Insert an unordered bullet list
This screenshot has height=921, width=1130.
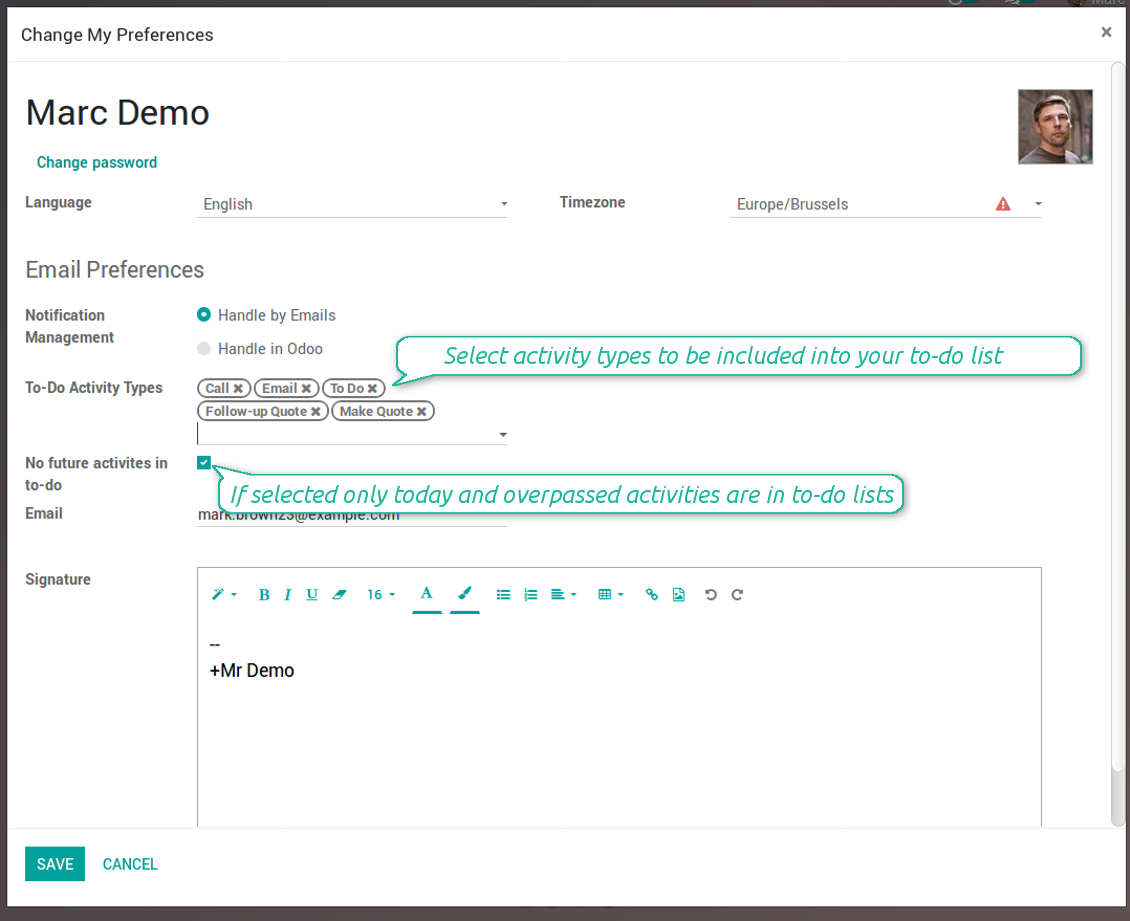click(x=504, y=595)
